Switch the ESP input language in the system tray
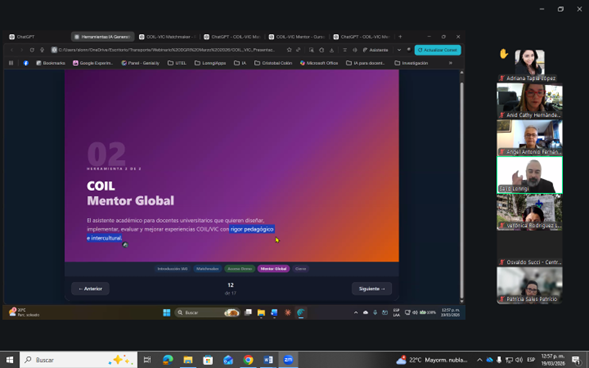 (x=531, y=360)
